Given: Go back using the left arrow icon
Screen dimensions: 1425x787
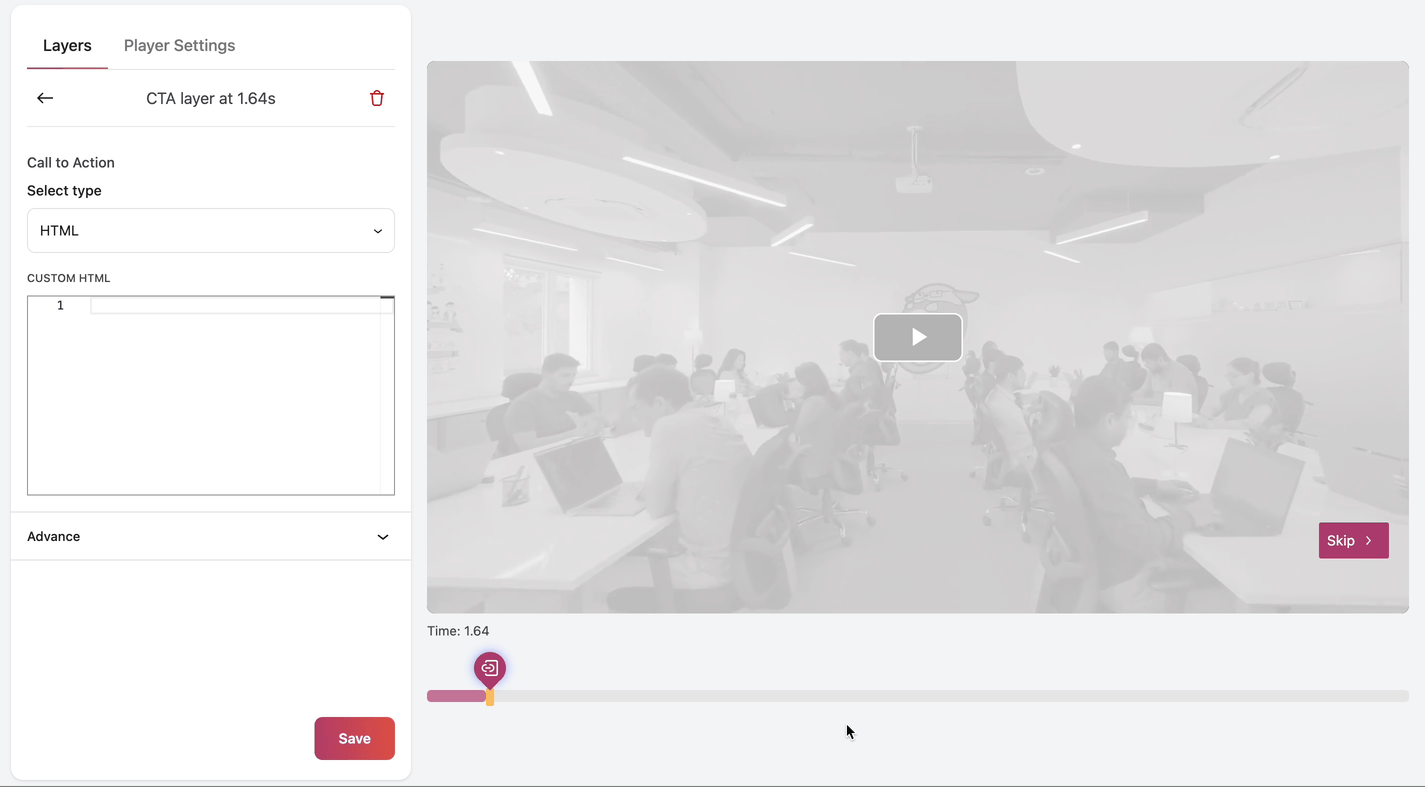Looking at the screenshot, I should click(x=45, y=98).
